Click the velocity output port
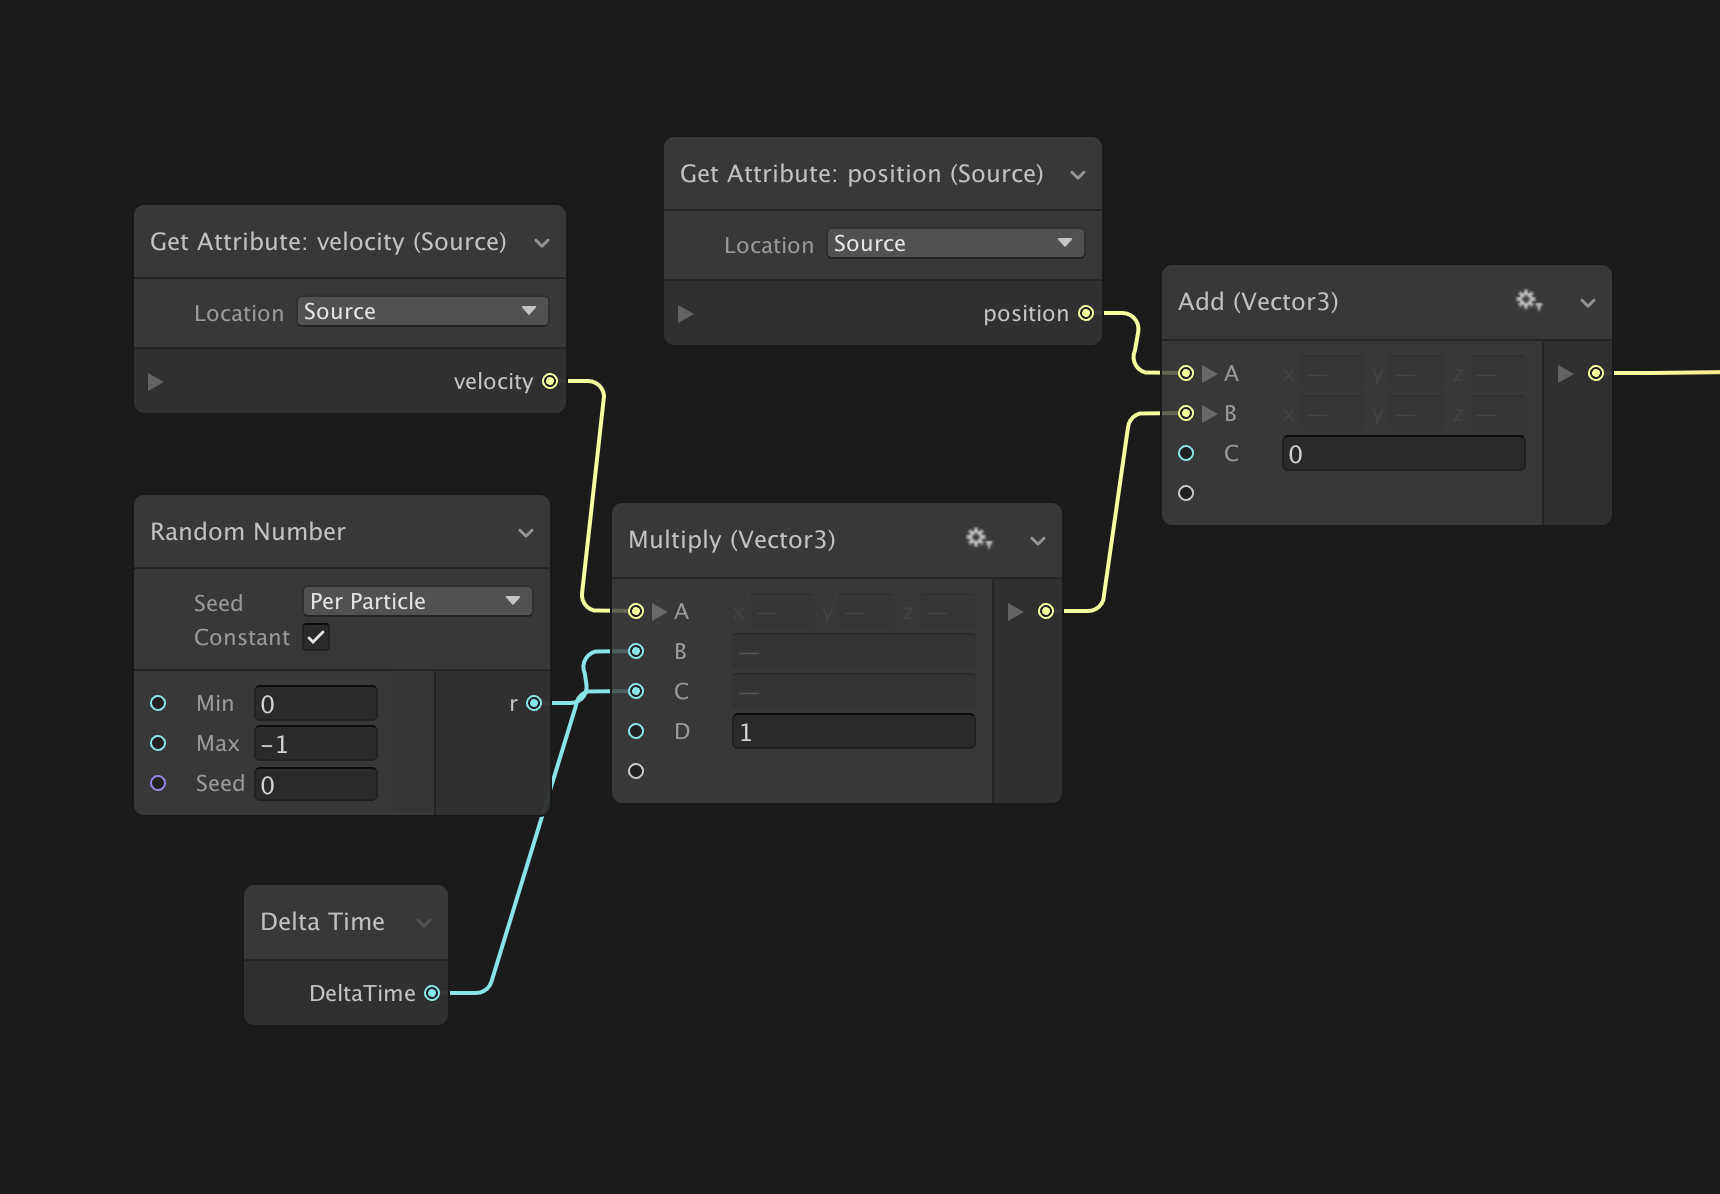Screen dimensions: 1720x1194 550,381
